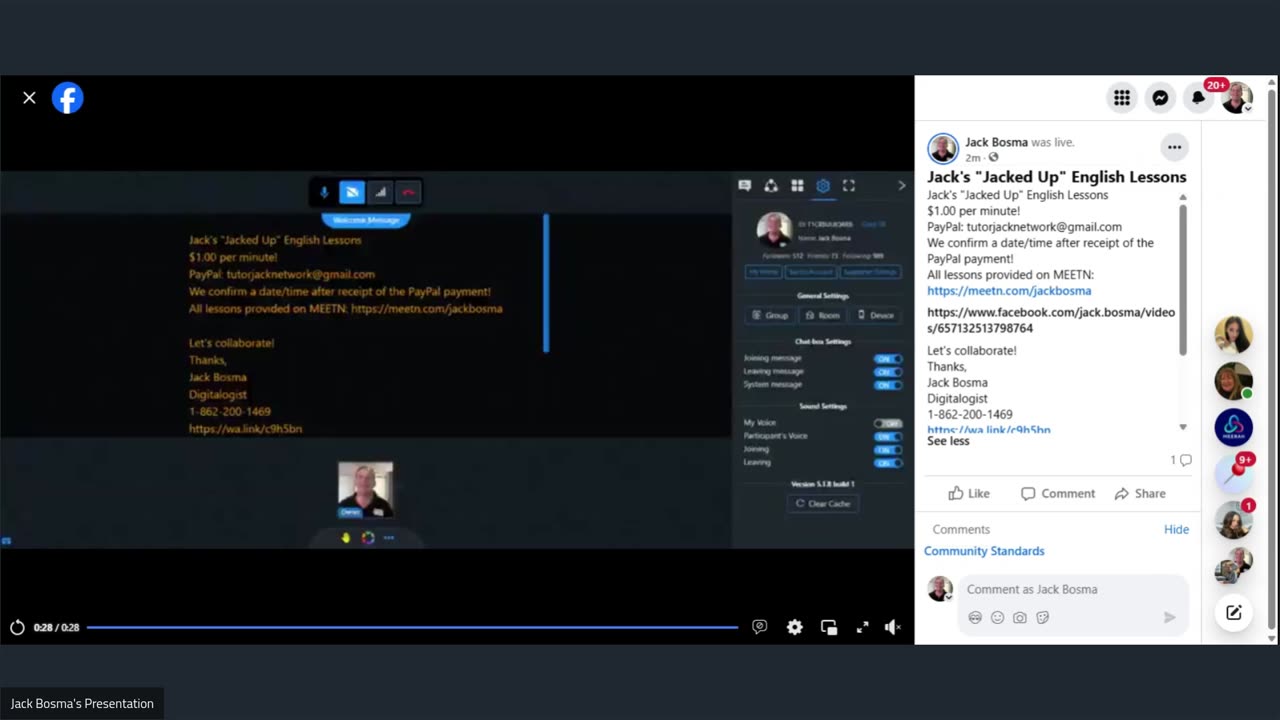Toggle the Participant's Voice switch
The height and width of the screenshot is (720, 1280).
[x=887, y=437]
